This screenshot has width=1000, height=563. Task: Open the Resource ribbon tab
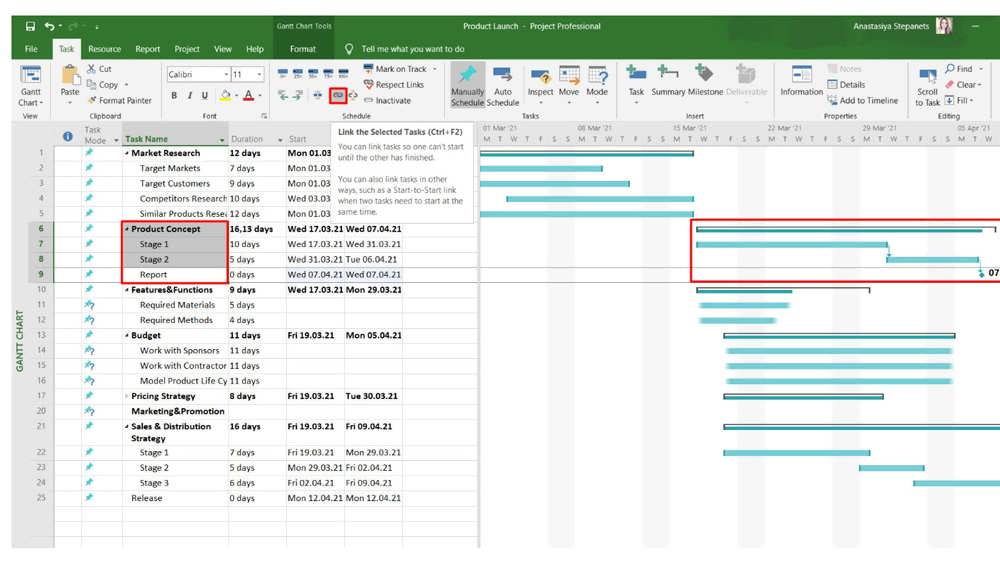pos(104,49)
